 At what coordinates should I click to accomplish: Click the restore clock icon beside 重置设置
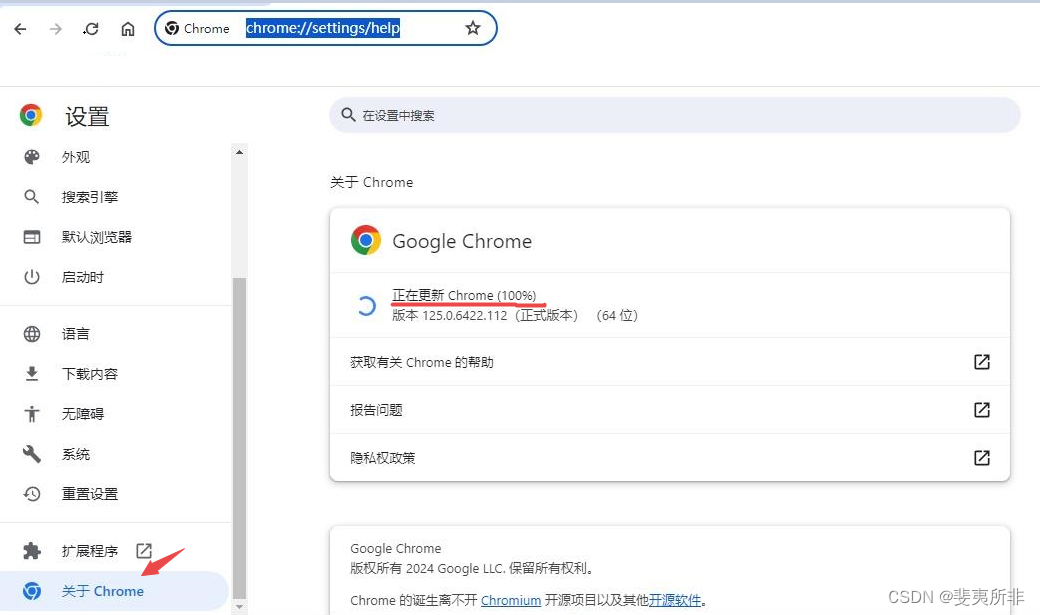point(32,494)
